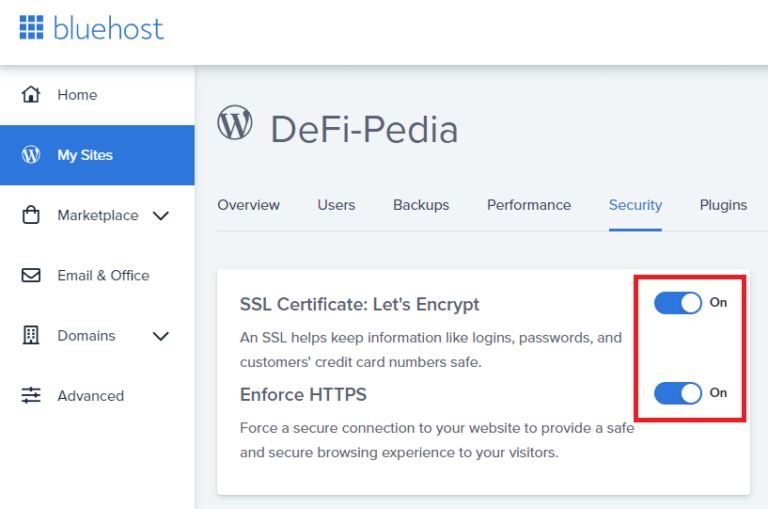Click the Security tab

pos(635,205)
